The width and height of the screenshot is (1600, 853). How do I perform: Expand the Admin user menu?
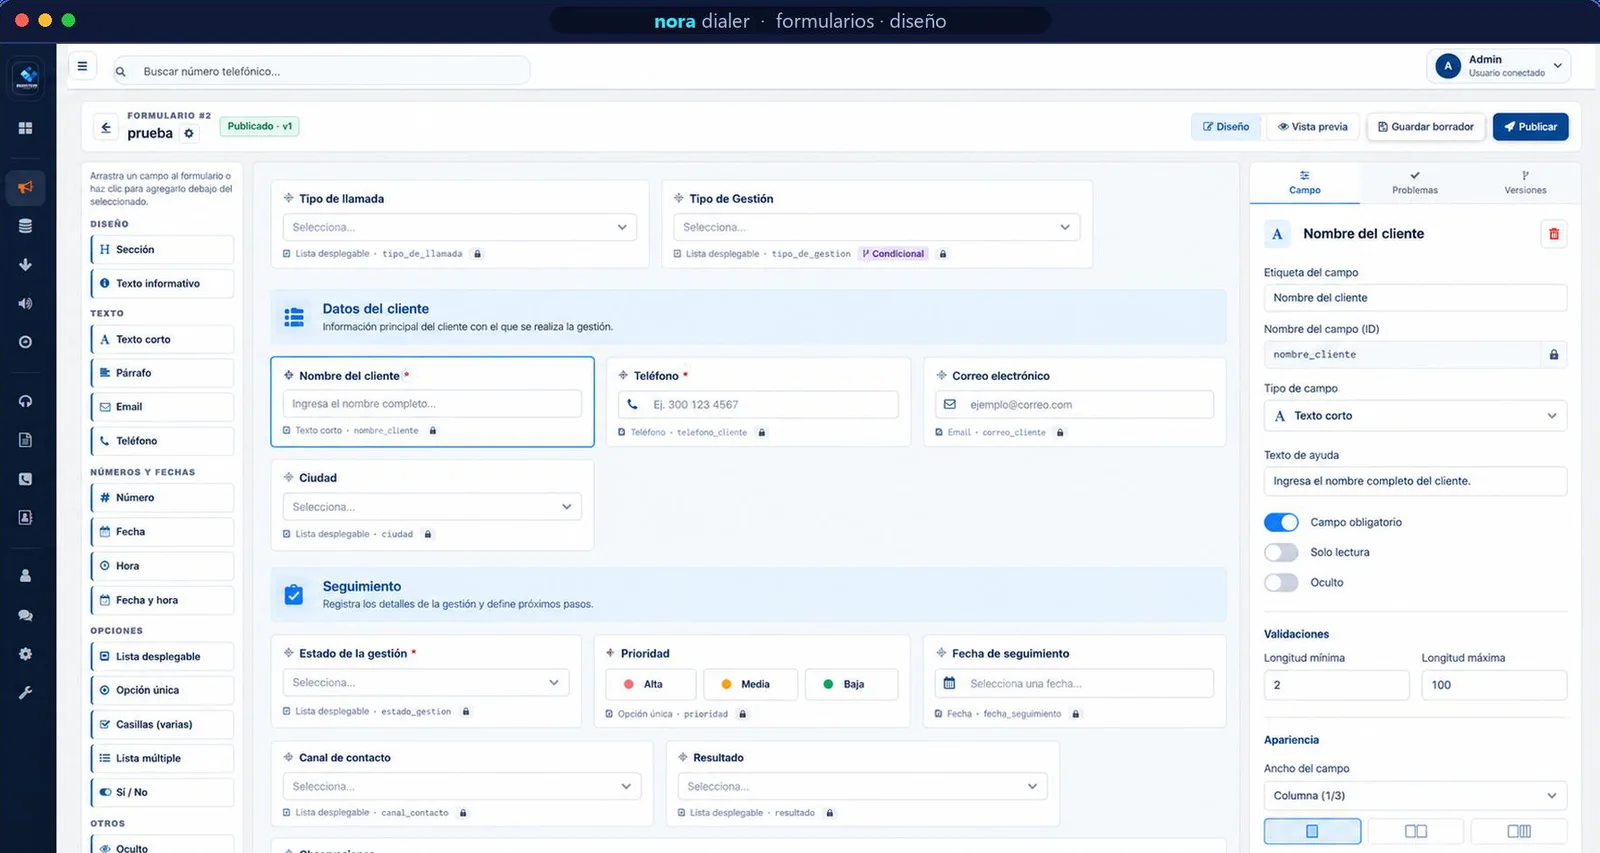[1498, 66]
